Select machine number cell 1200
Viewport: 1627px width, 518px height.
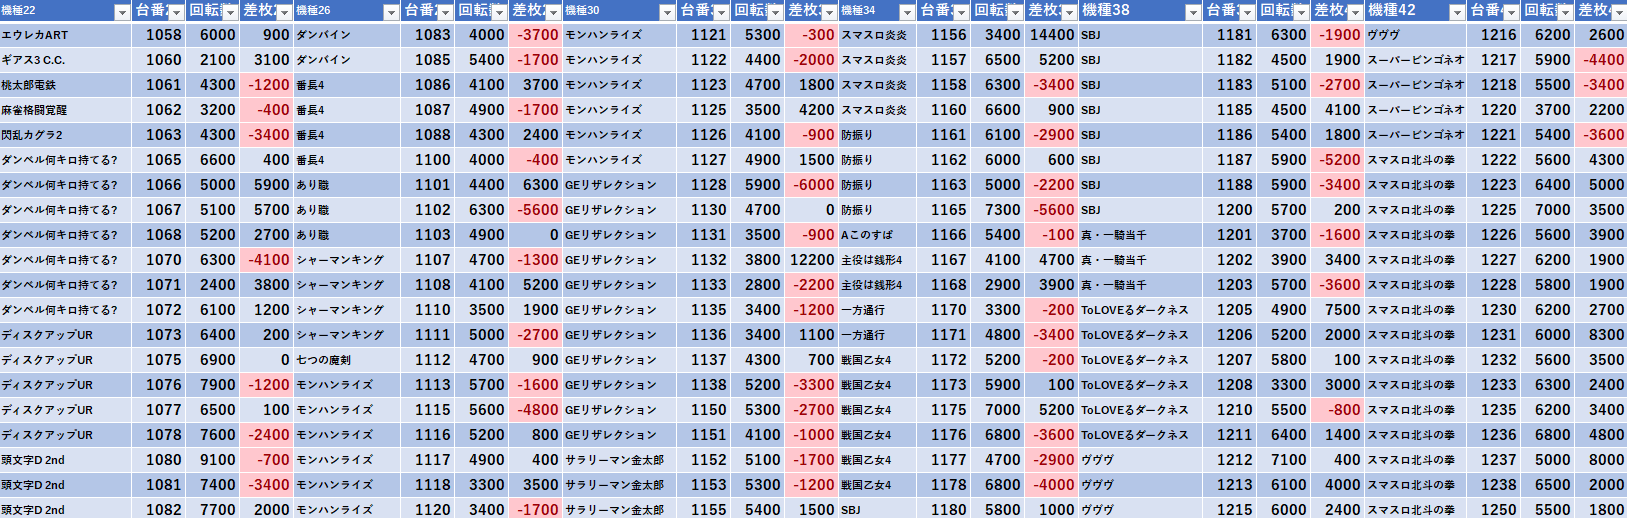pyautogui.click(x=1230, y=210)
